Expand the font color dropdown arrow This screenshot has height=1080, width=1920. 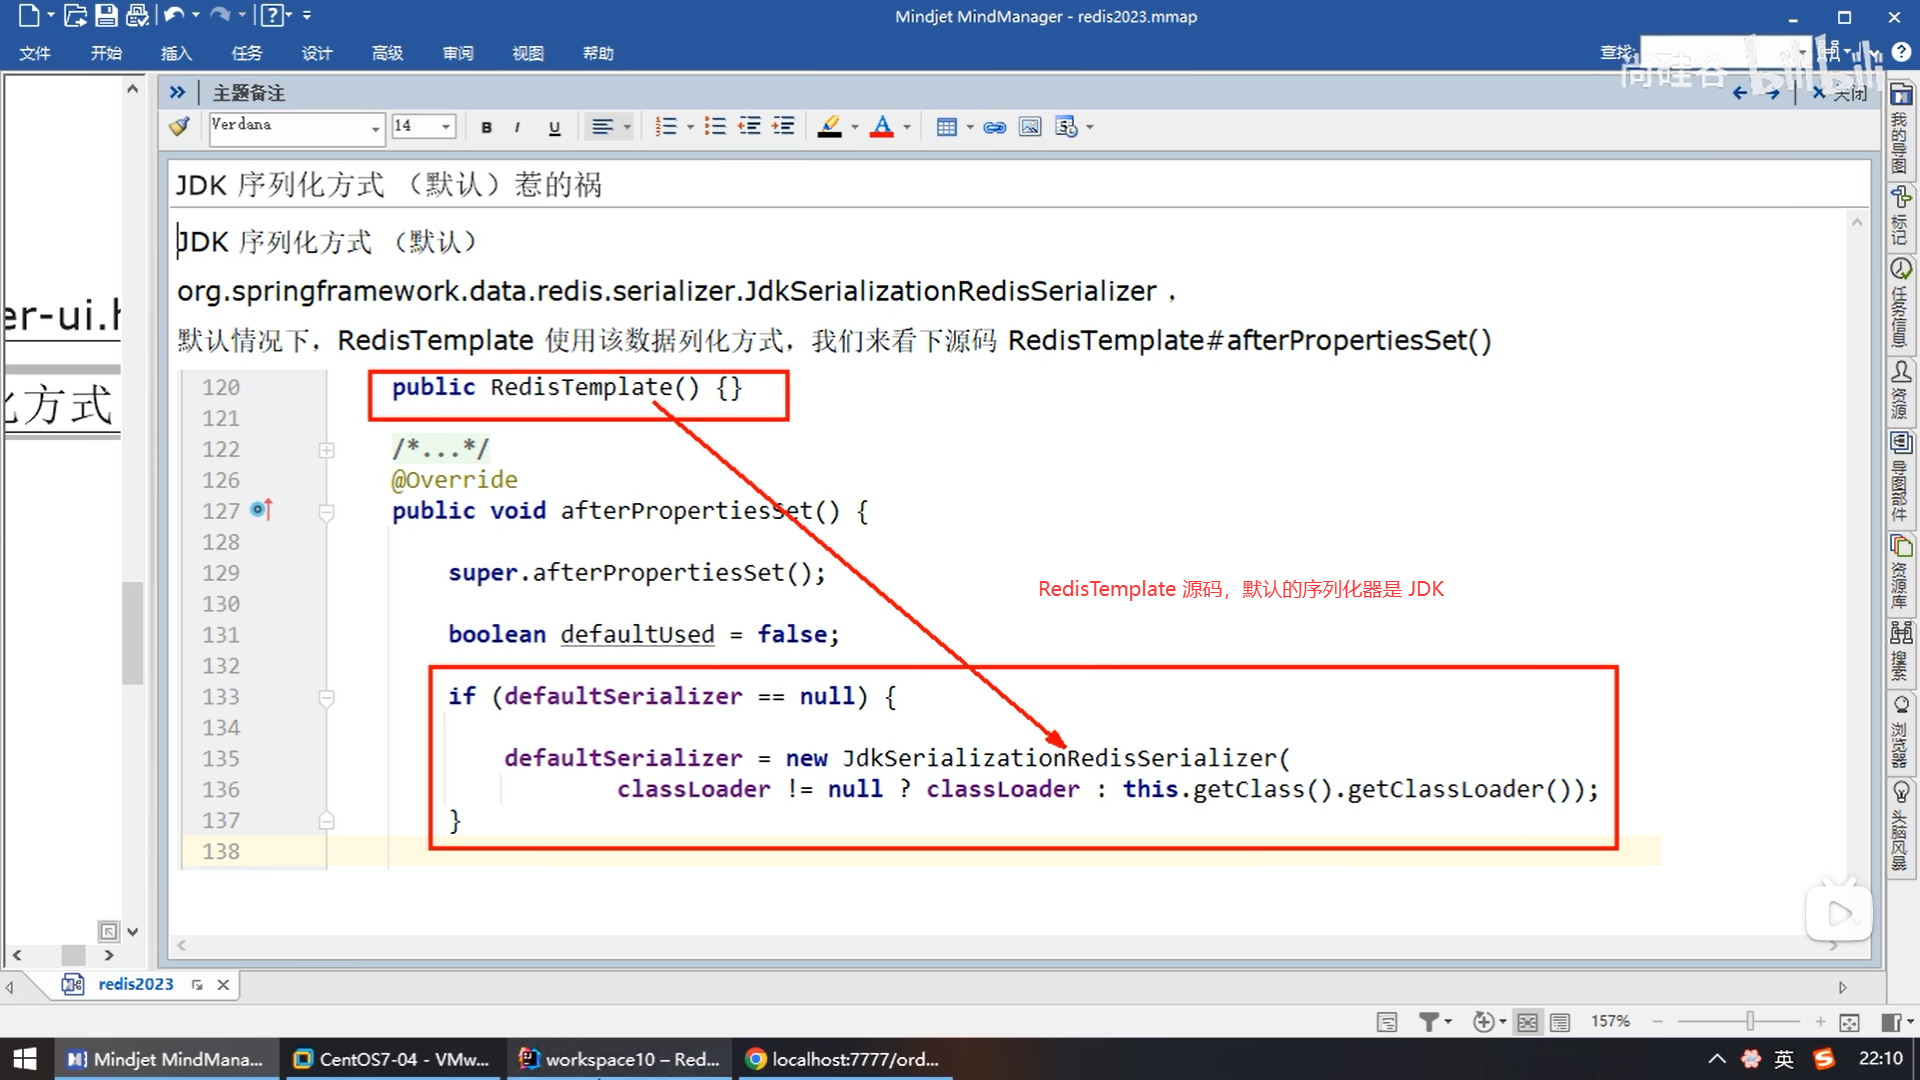coord(907,127)
